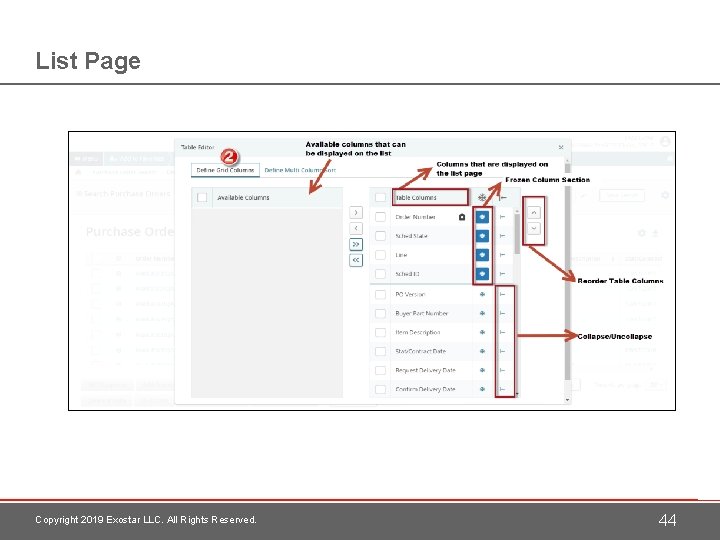Move selected column down in order
720x540 pixels.
point(534,228)
